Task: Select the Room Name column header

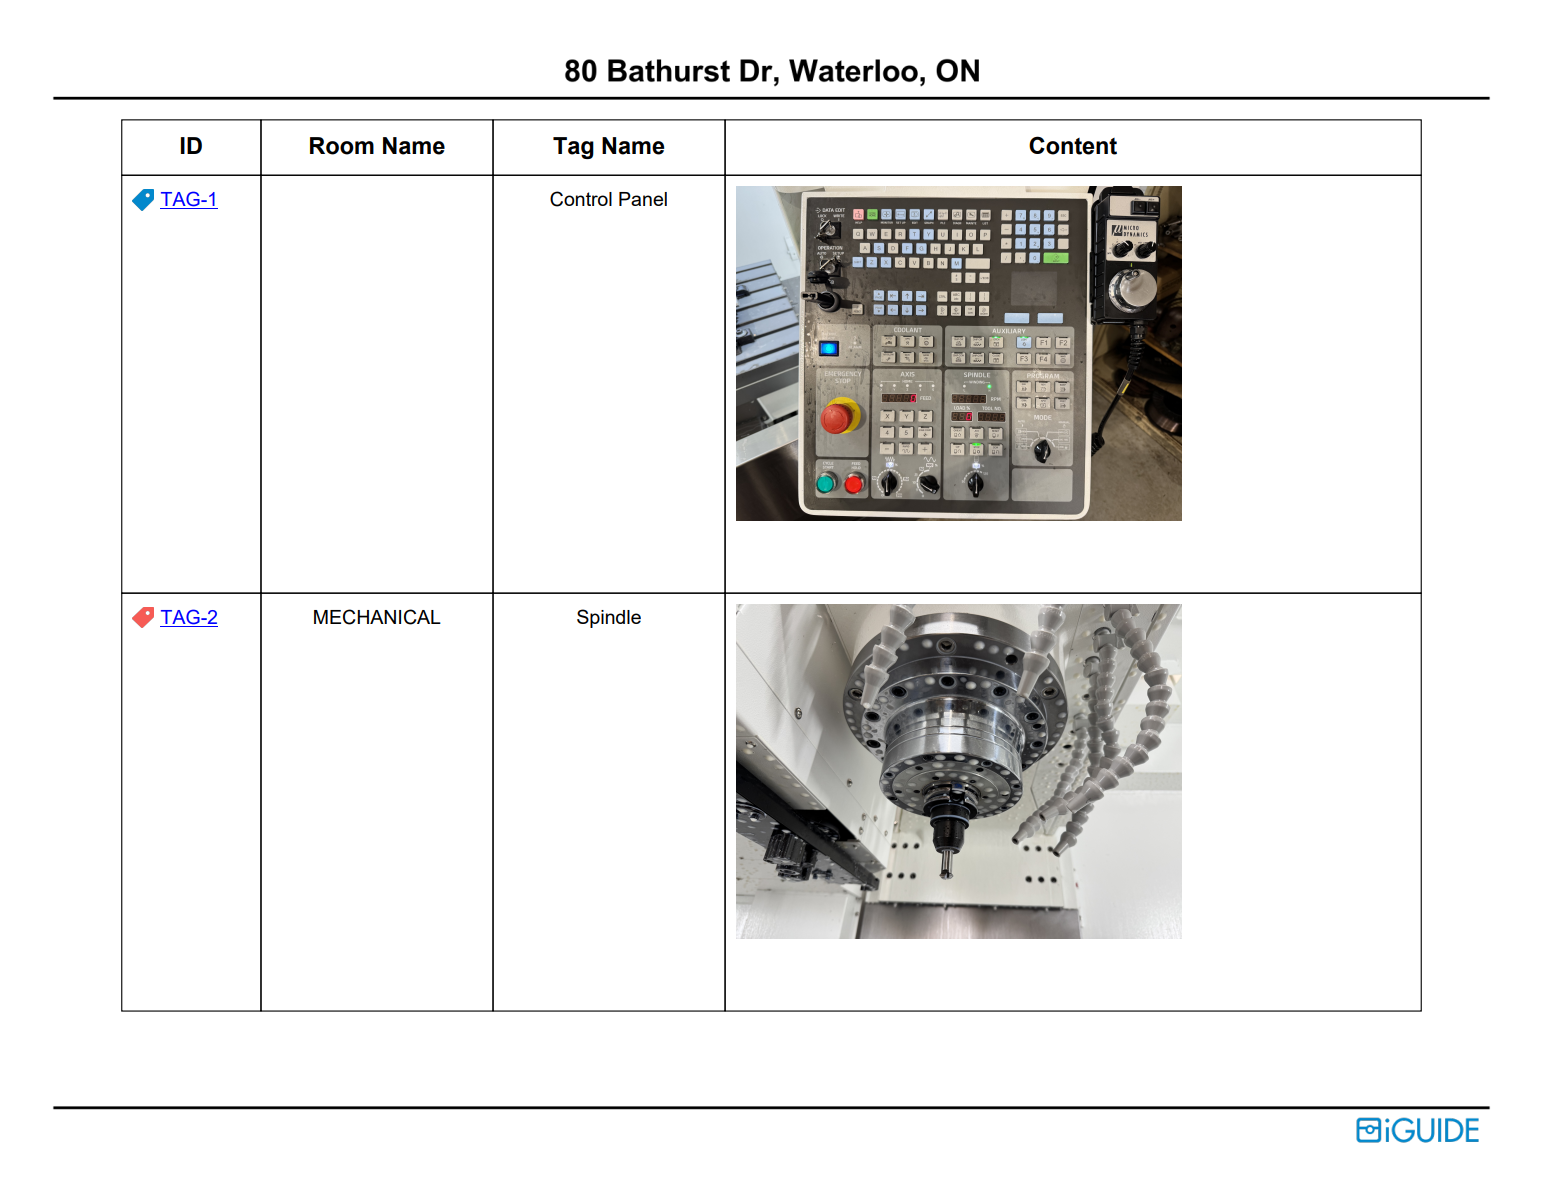Action: (376, 147)
